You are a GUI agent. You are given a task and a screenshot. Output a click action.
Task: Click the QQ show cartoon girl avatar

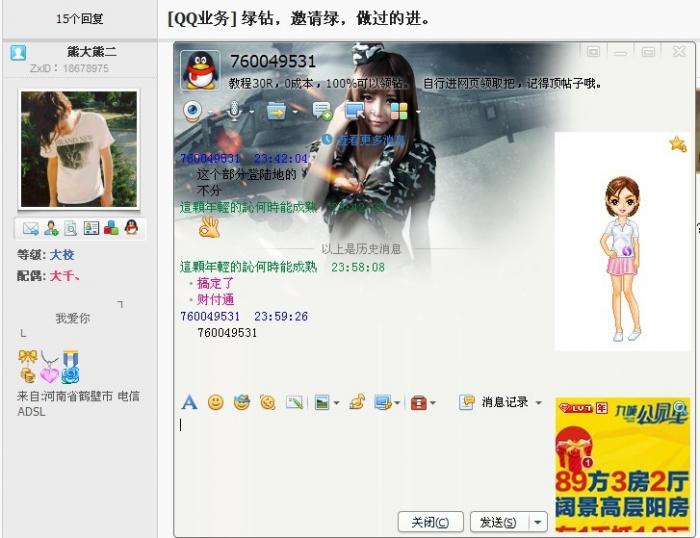pyautogui.click(x=622, y=258)
